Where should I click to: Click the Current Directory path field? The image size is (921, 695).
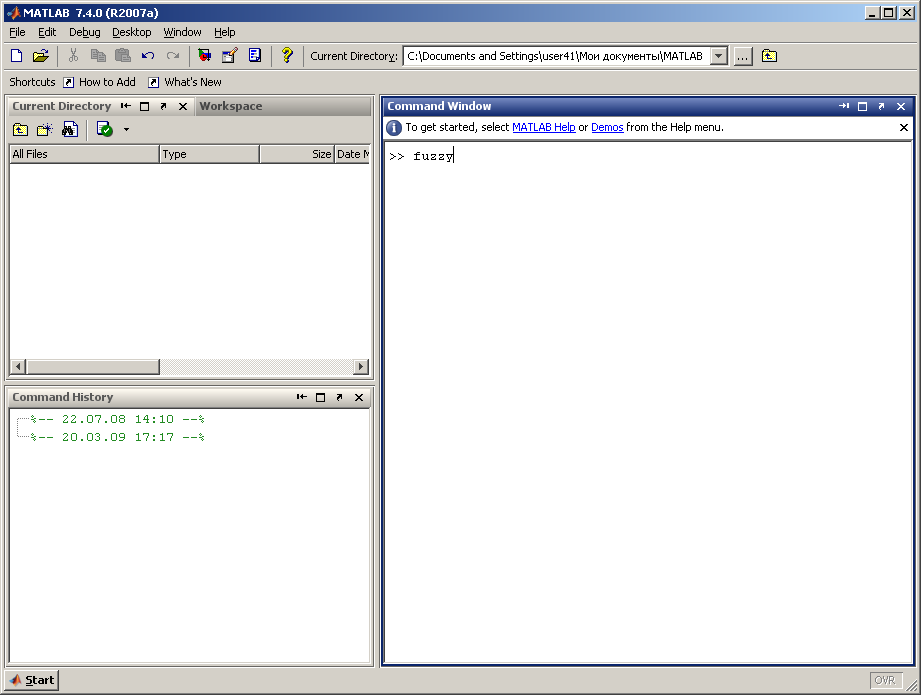(557, 56)
